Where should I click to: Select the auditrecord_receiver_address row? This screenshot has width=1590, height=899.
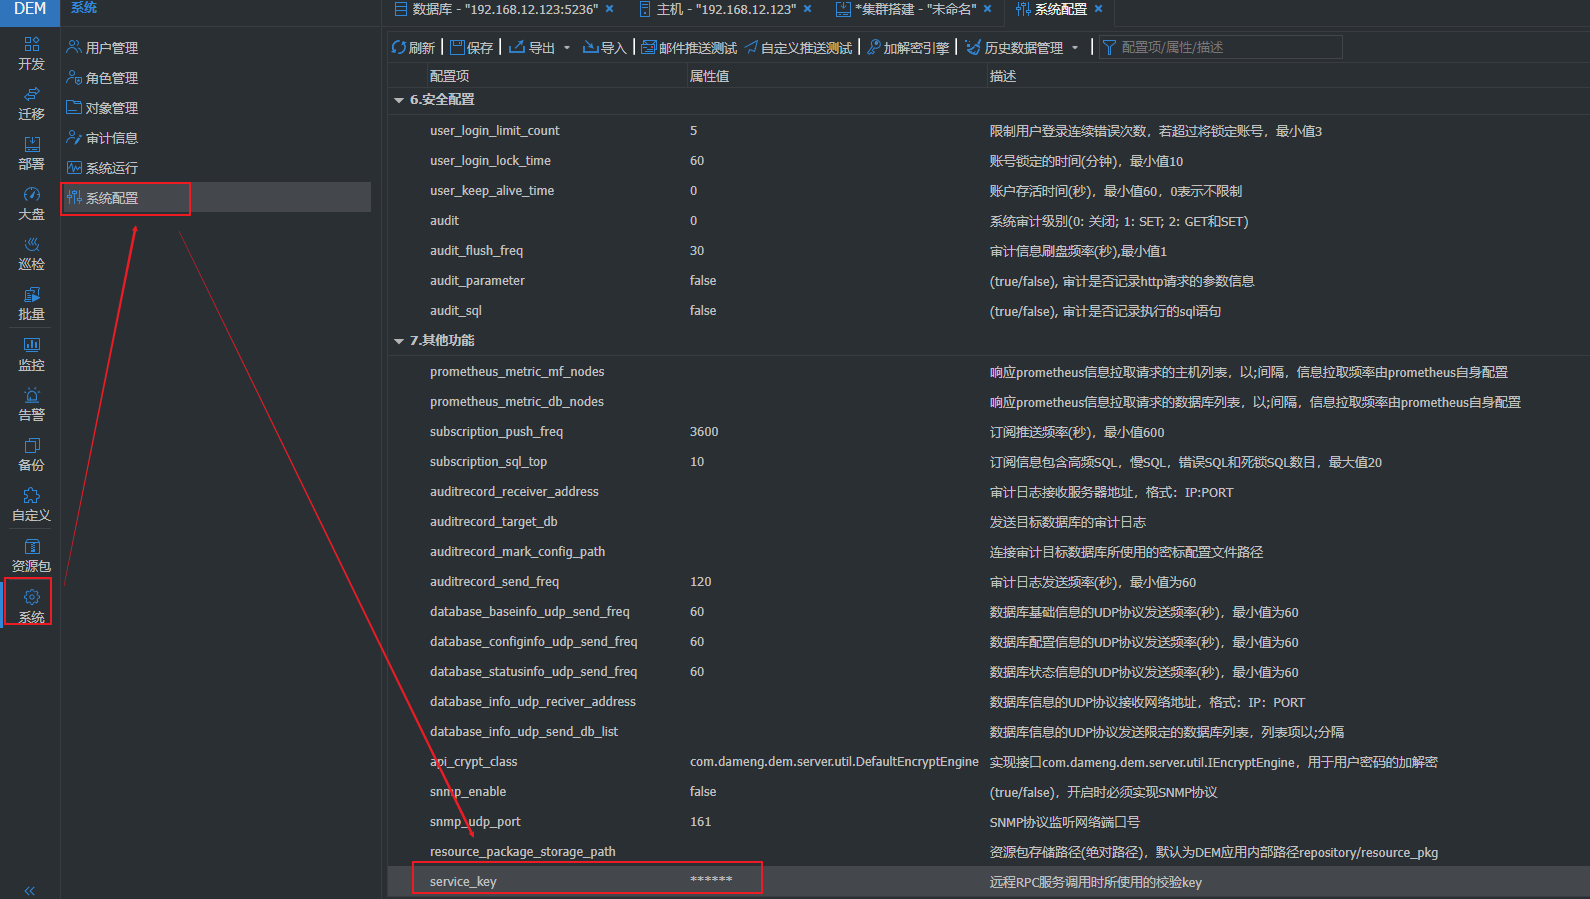pos(988,492)
